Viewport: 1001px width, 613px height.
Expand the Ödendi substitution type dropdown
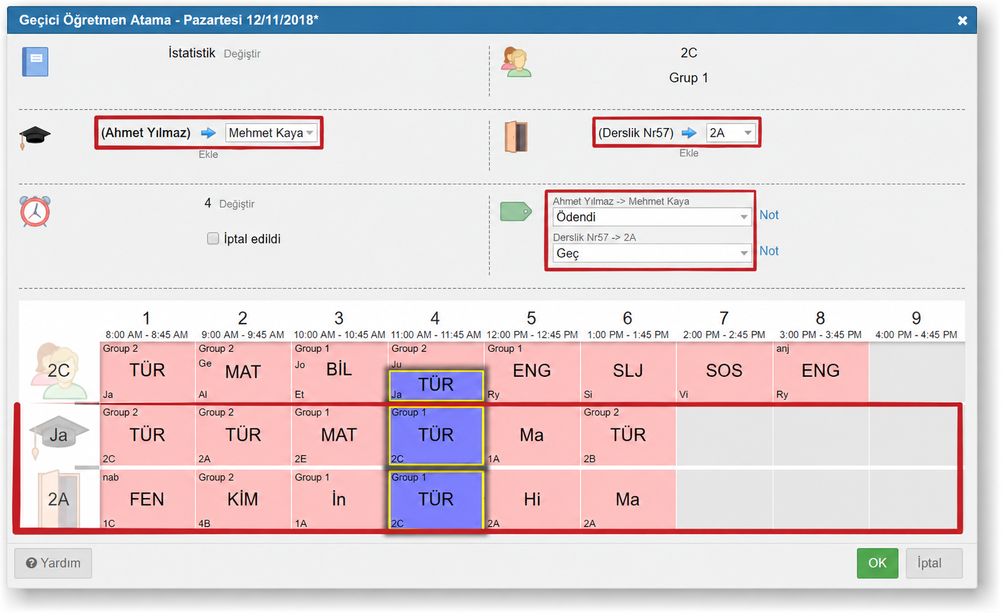[651, 217]
